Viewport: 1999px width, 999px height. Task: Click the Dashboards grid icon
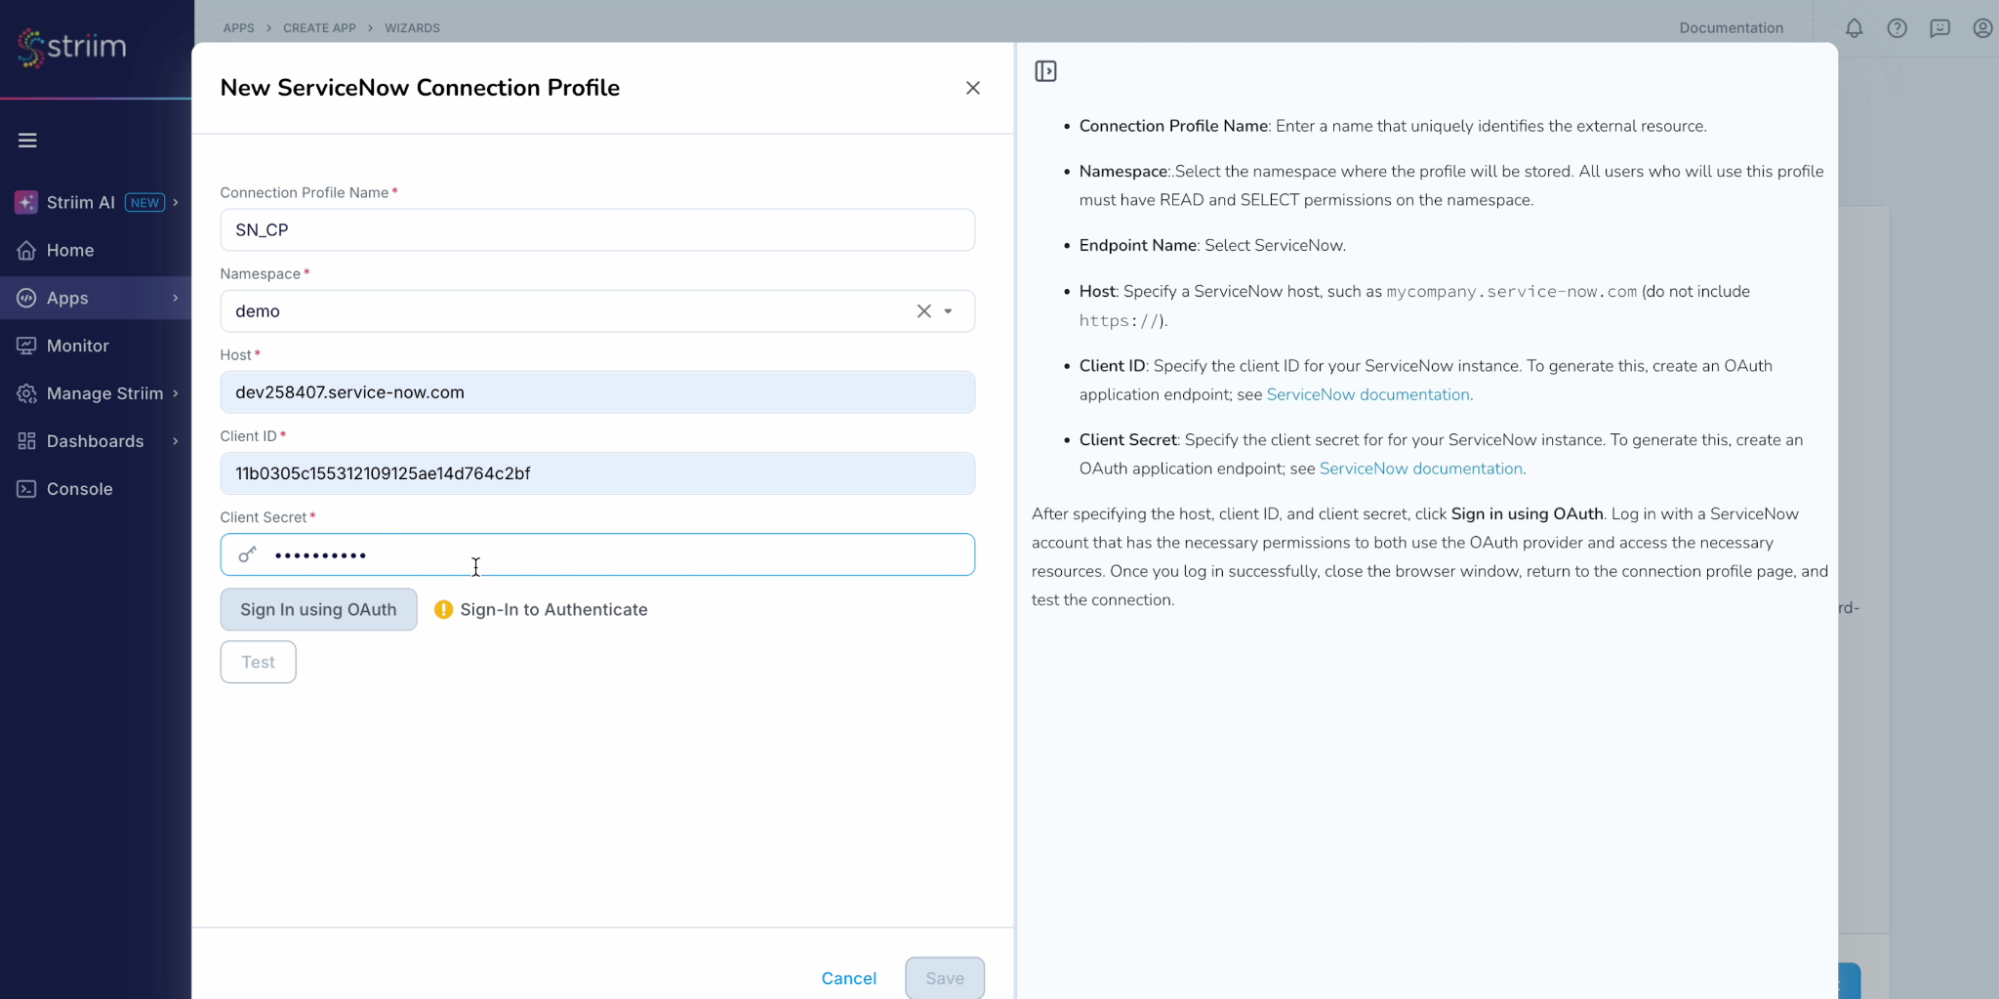pyautogui.click(x=27, y=441)
